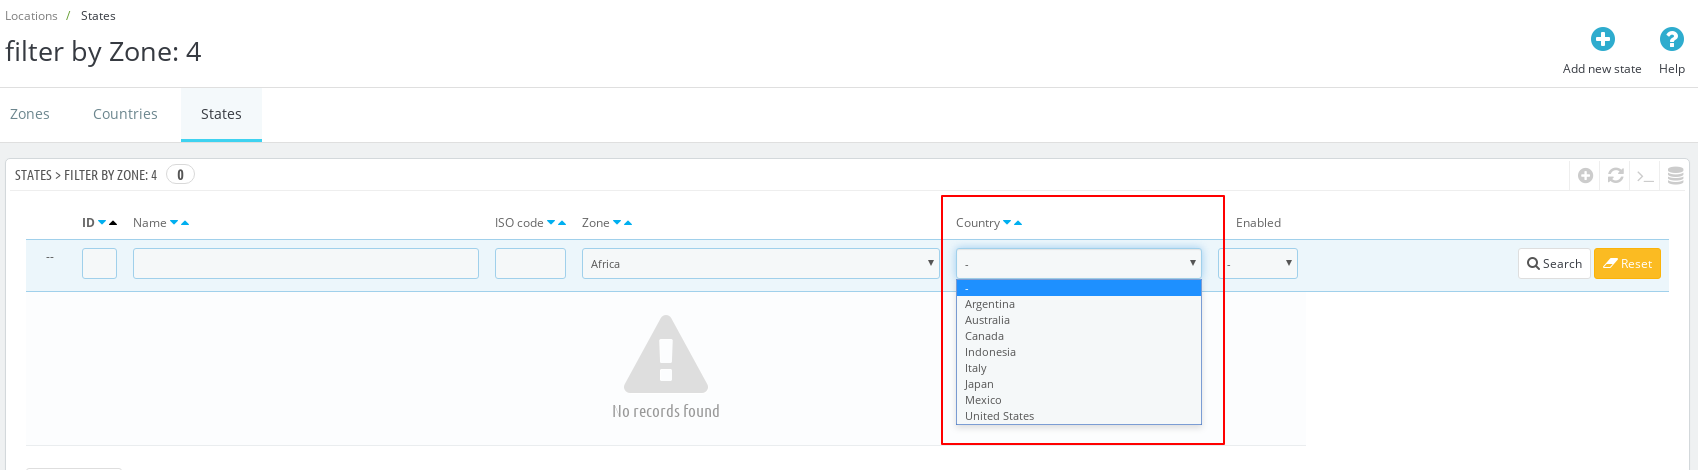1698x470 pixels.
Task: Sort Country column descending
Action: point(1007,223)
